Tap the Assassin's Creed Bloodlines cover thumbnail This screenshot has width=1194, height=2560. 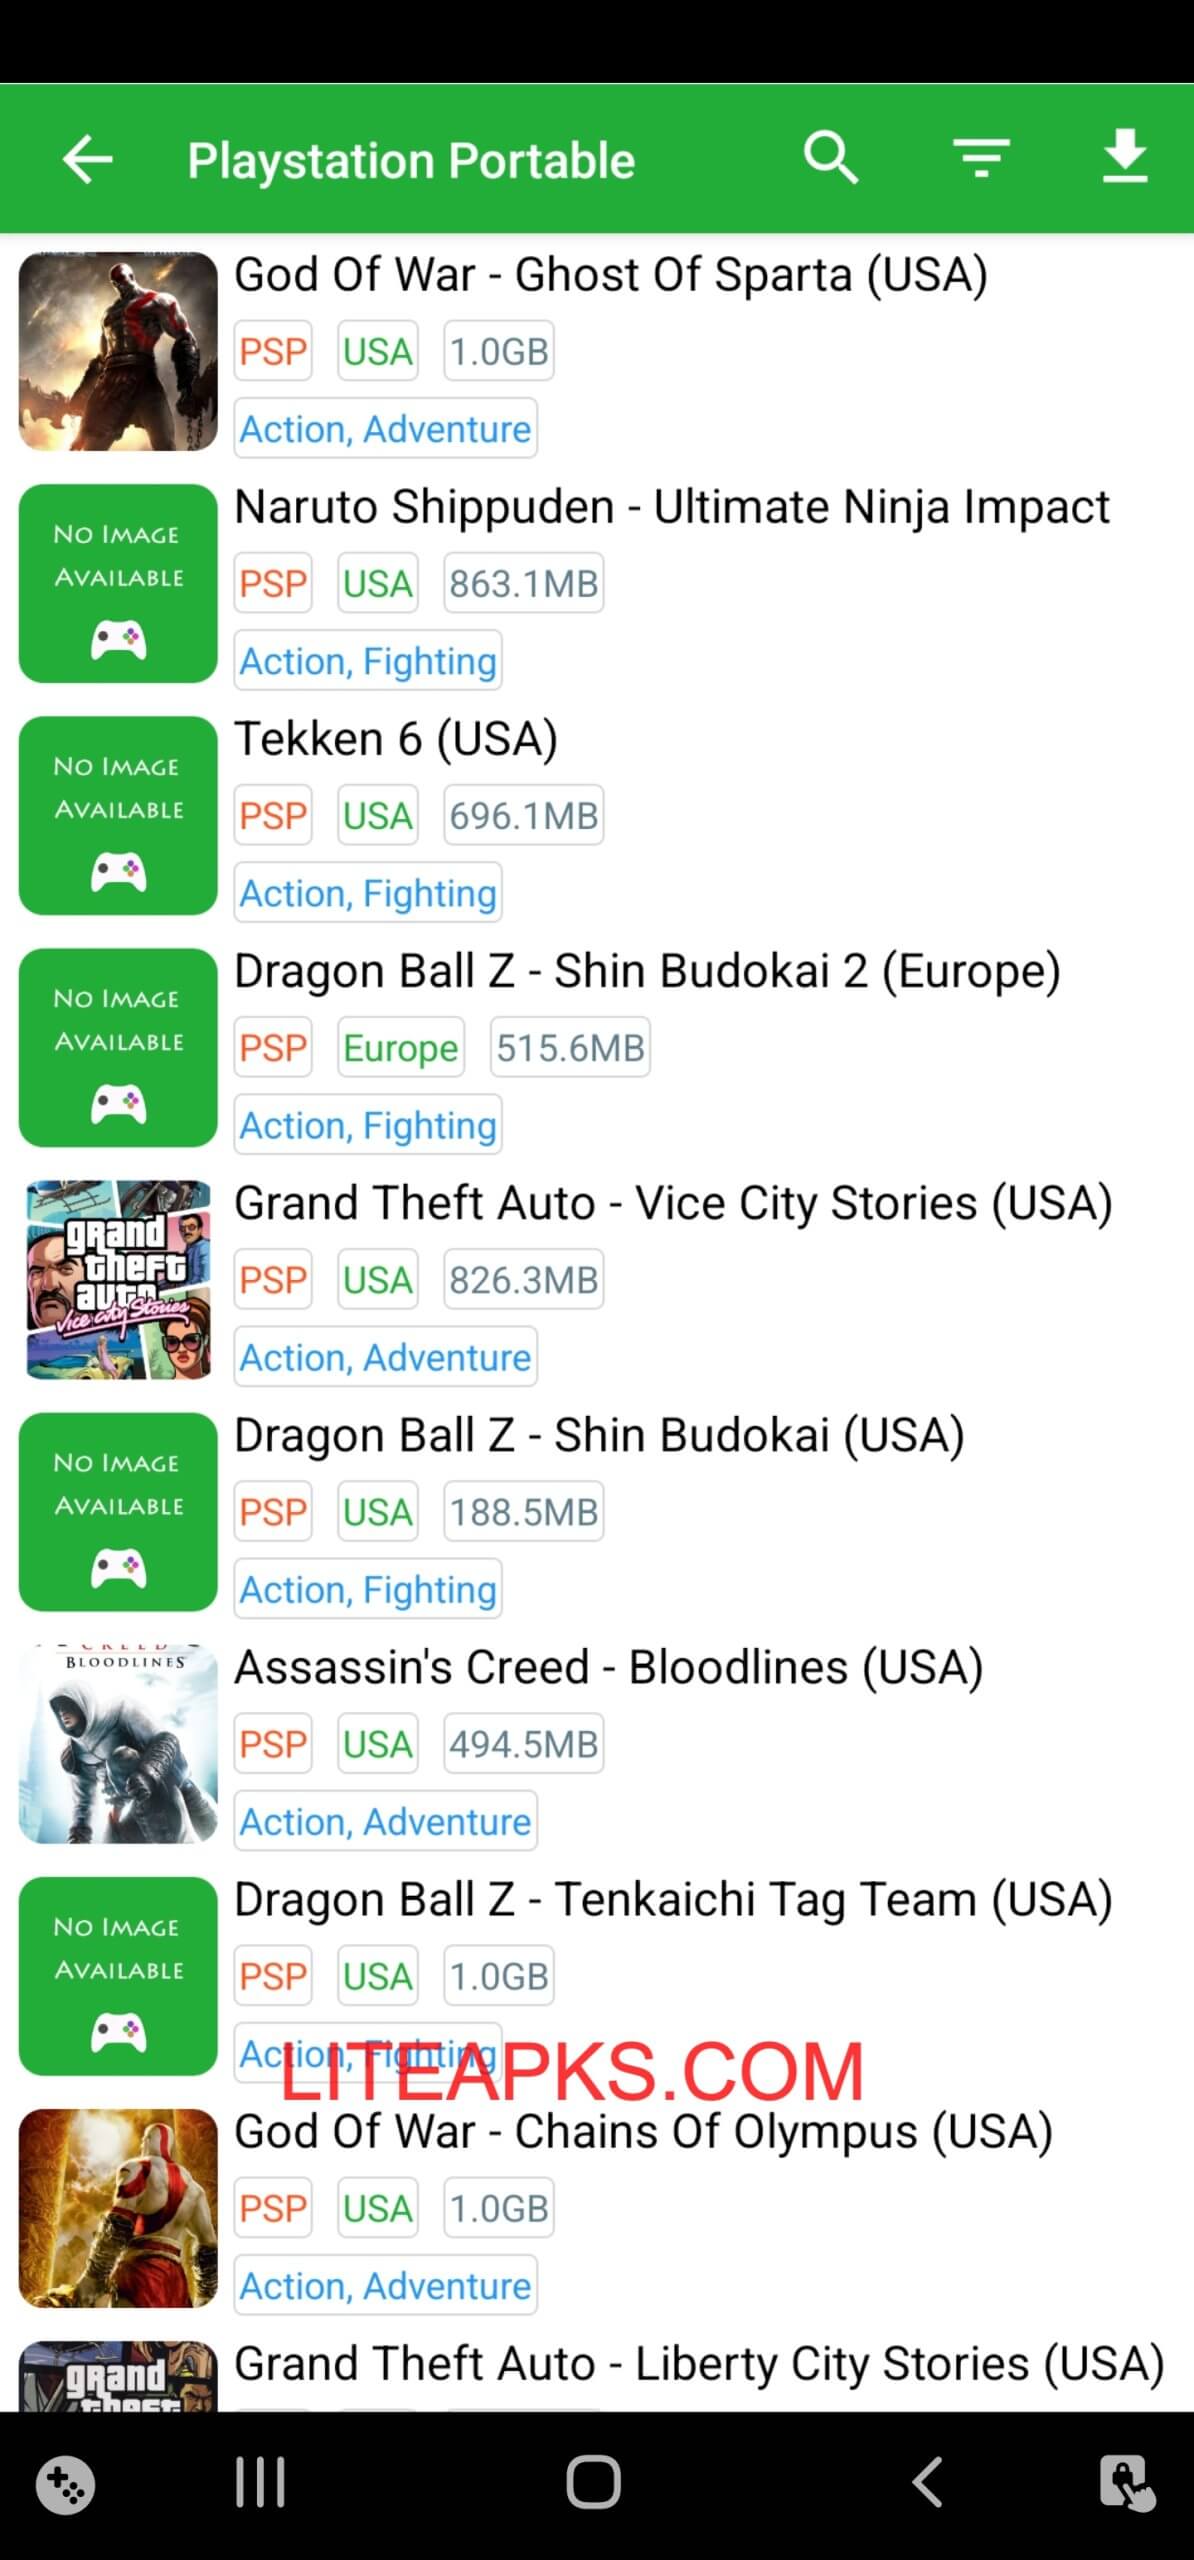click(x=118, y=1740)
